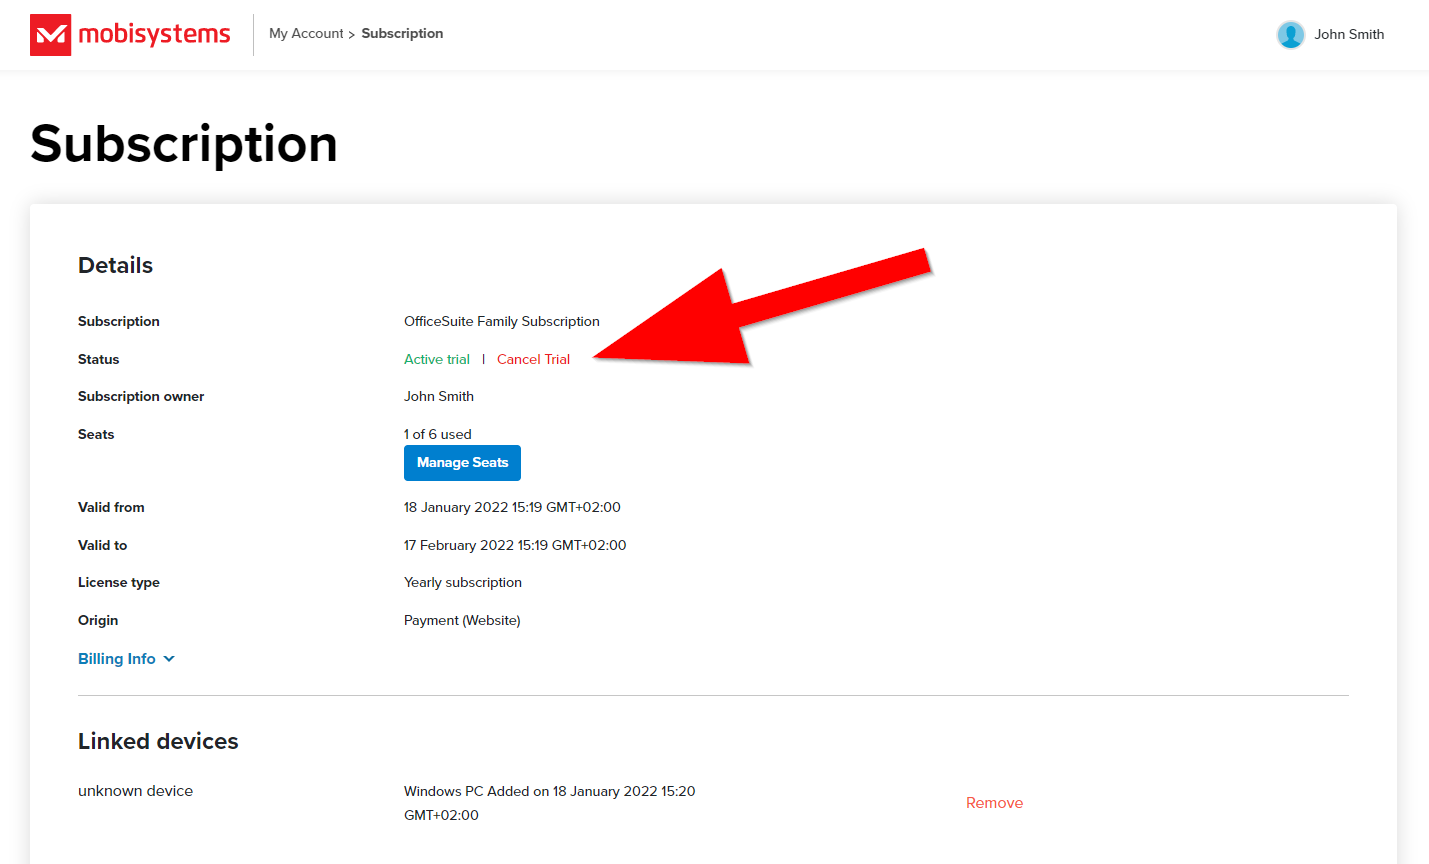1429x864 pixels.
Task: Click the Subscription breadcrumb item
Action: pyautogui.click(x=402, y=33)
